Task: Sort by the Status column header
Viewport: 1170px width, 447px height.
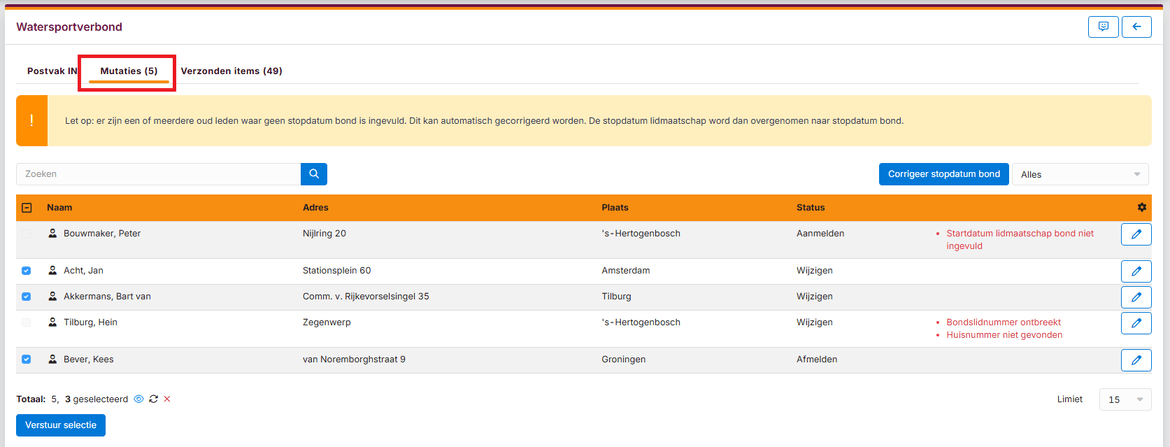Action: pyautogui.click(x=810, y=207)
